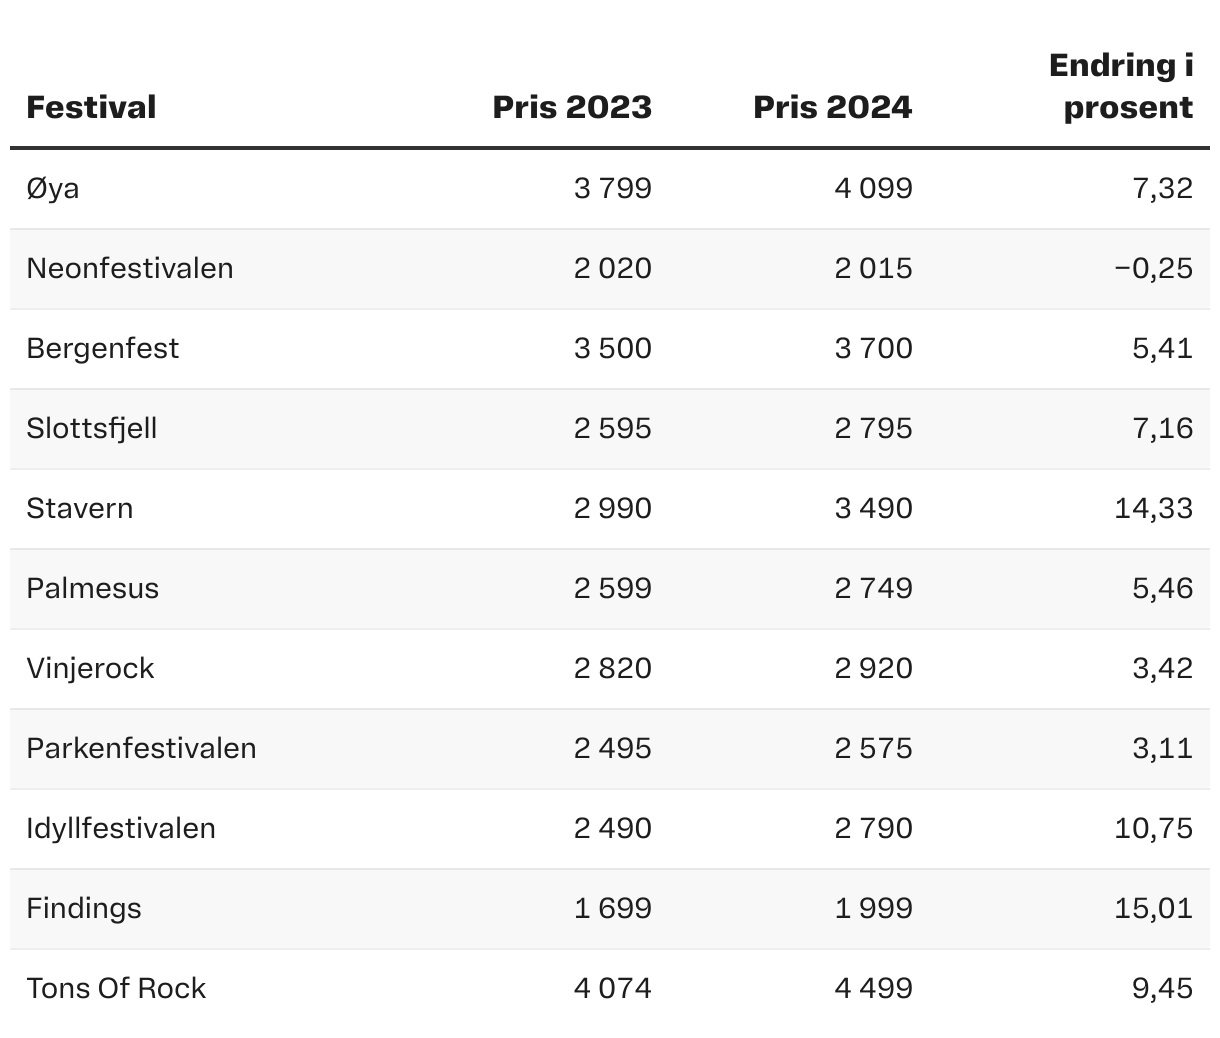This screenshot has height=1038, width=1220.
Task: Select Stavern's percent change 14,33
Action: pyautogui.click(x=1153, y=508)
